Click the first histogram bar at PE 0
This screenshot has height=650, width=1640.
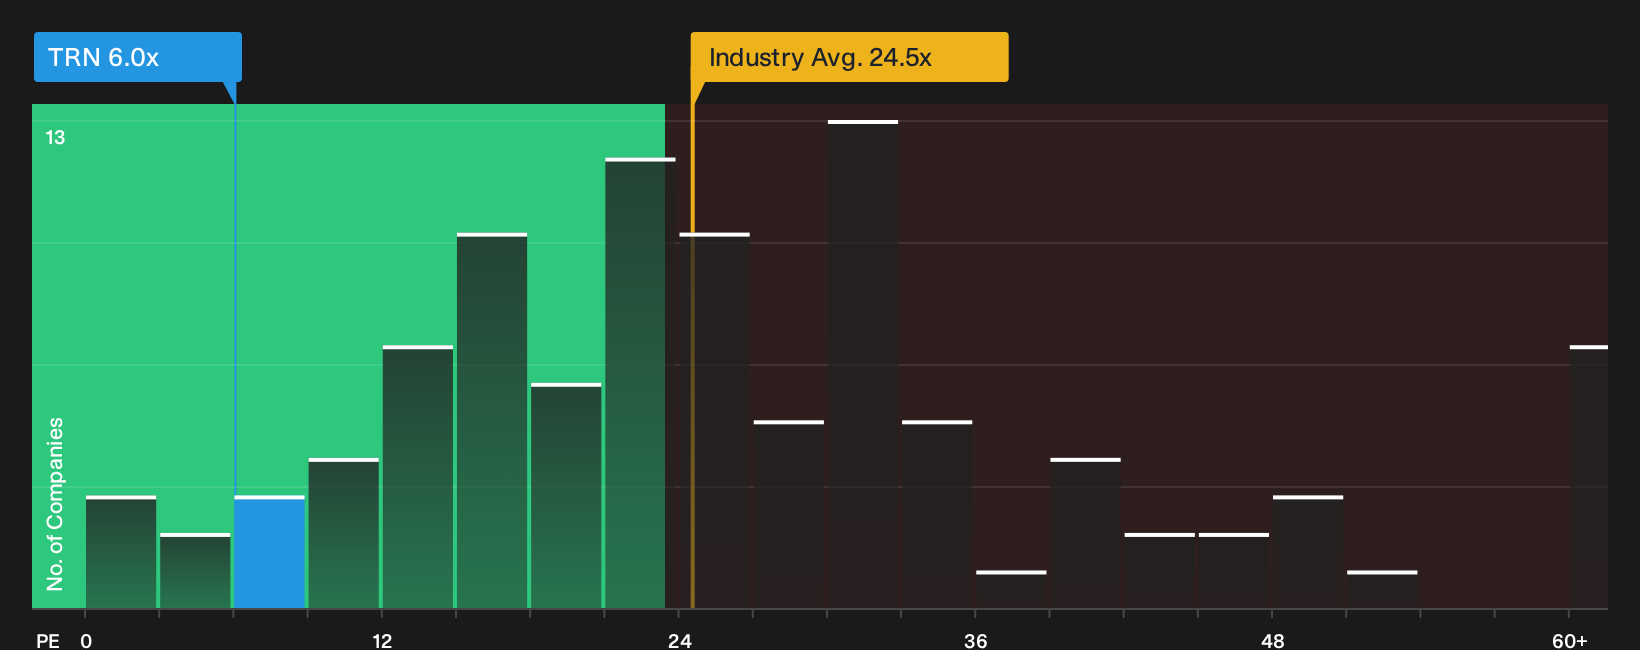pyautogui.click(x=121, y=552)
